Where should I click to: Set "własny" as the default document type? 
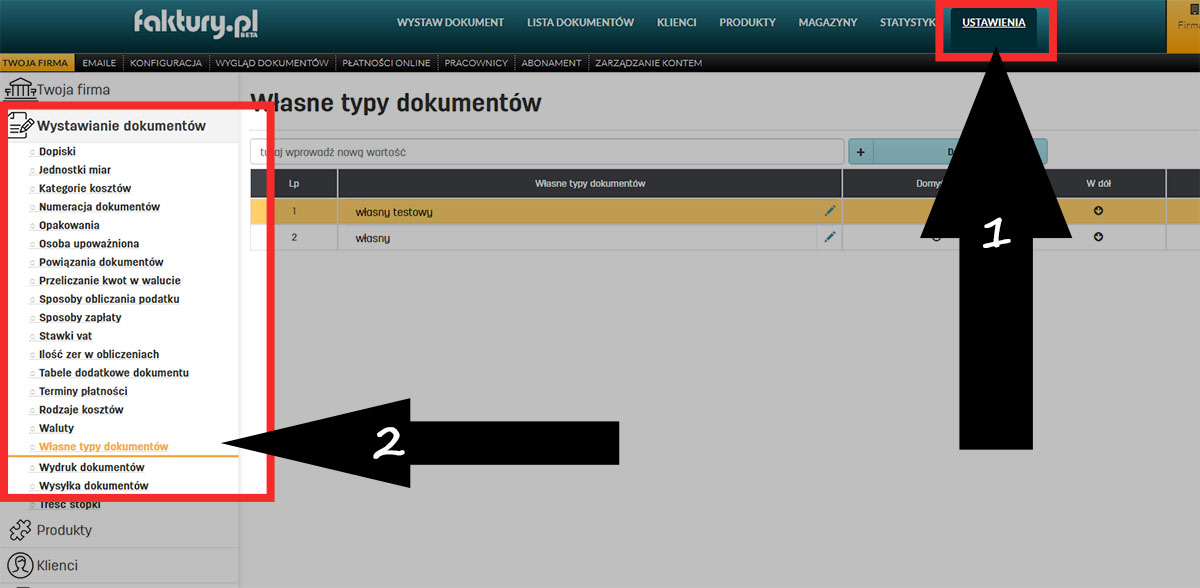point(936,237)
